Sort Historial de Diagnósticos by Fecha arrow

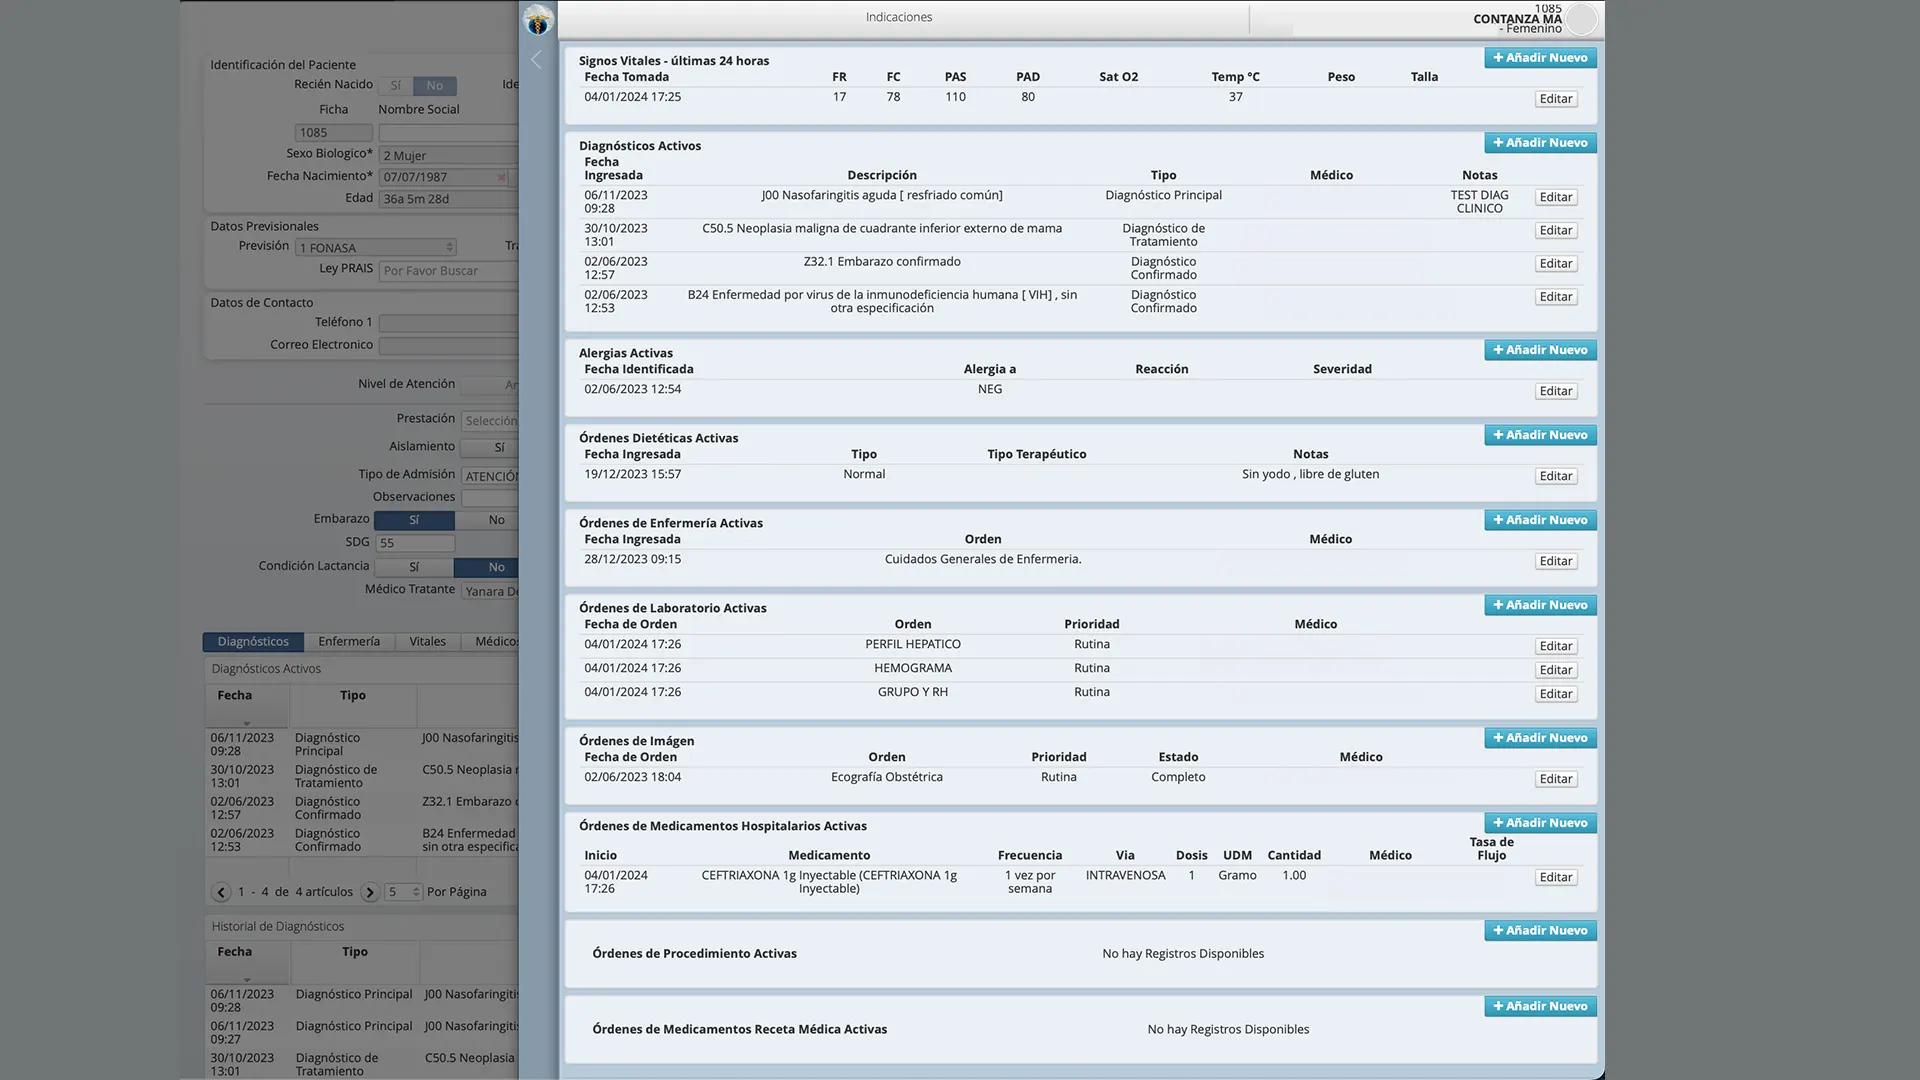247,980
